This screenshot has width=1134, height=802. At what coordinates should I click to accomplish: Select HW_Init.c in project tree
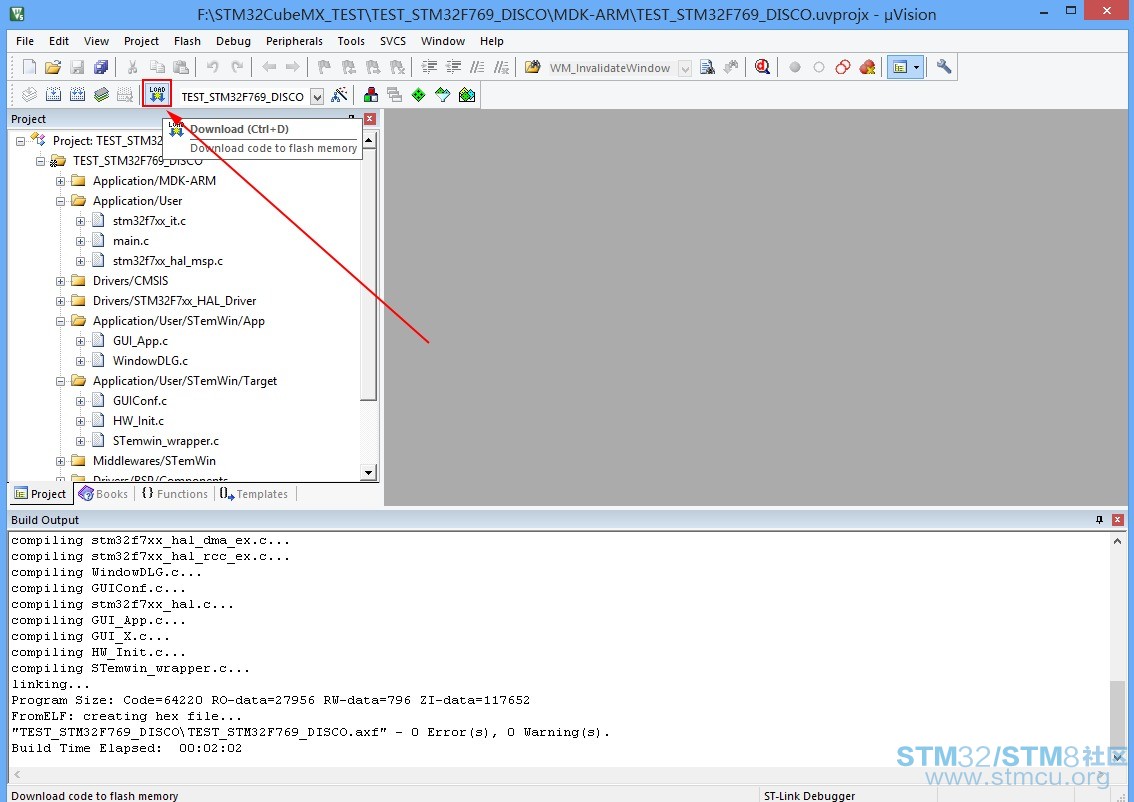click(x=138, y=421)
